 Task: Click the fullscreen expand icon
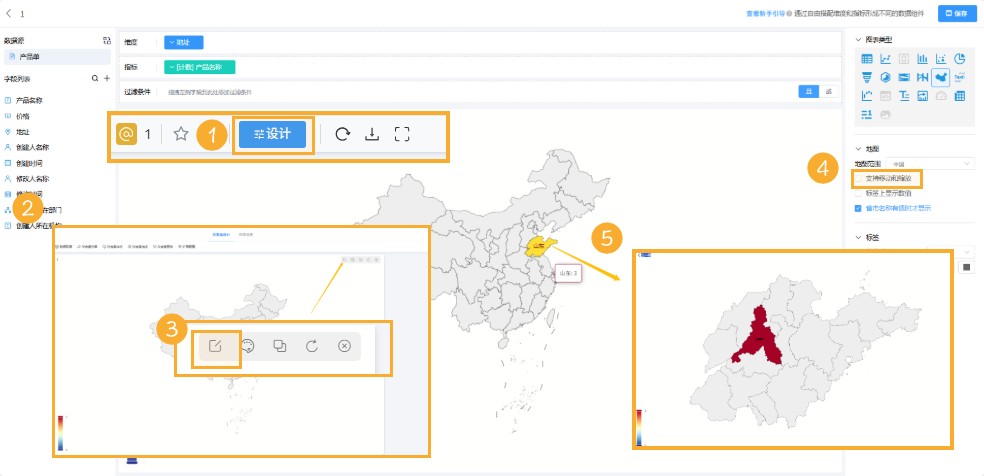click(402, 134)
